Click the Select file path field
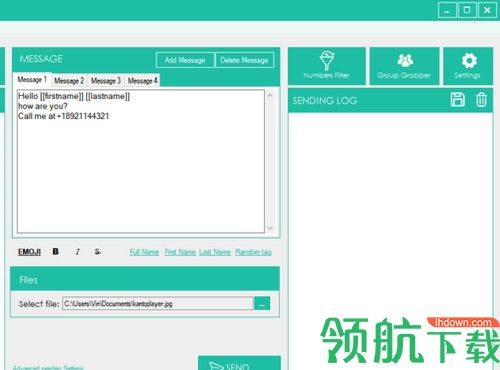Image resolution: width=500 pixels, height=370 pixels. click(x=158, y=304)
